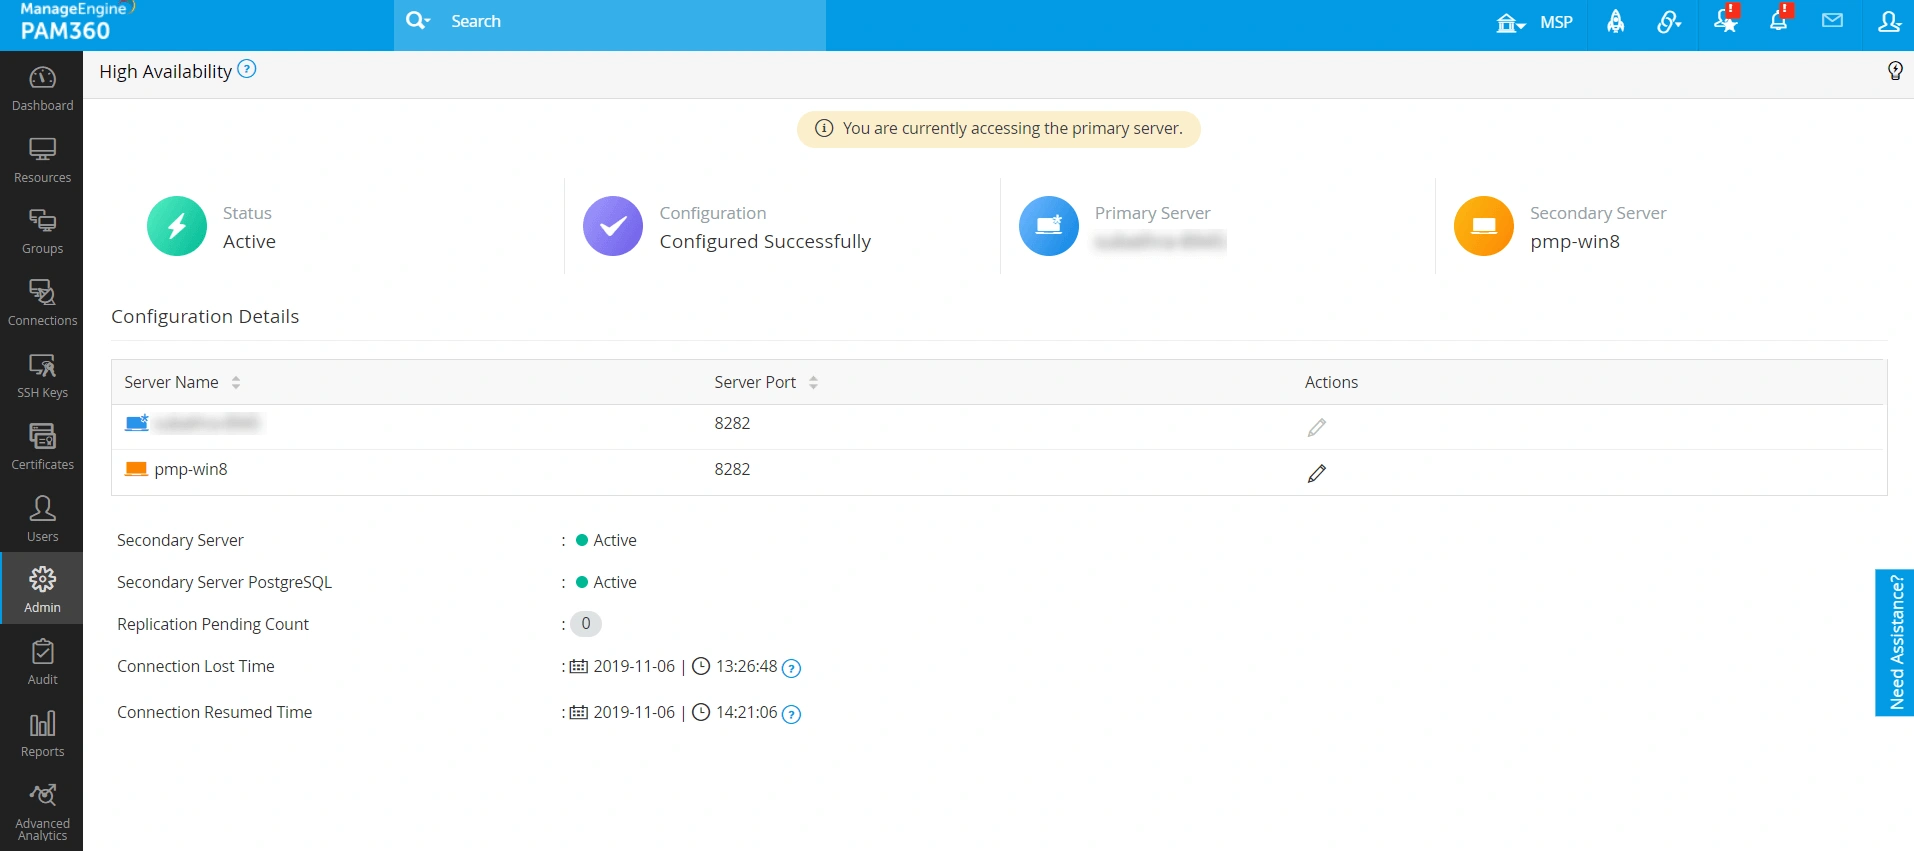Open Advanced Analytics in sidebar
Viewport: 1914px width, 851px height.
click(x=42, y=812)
